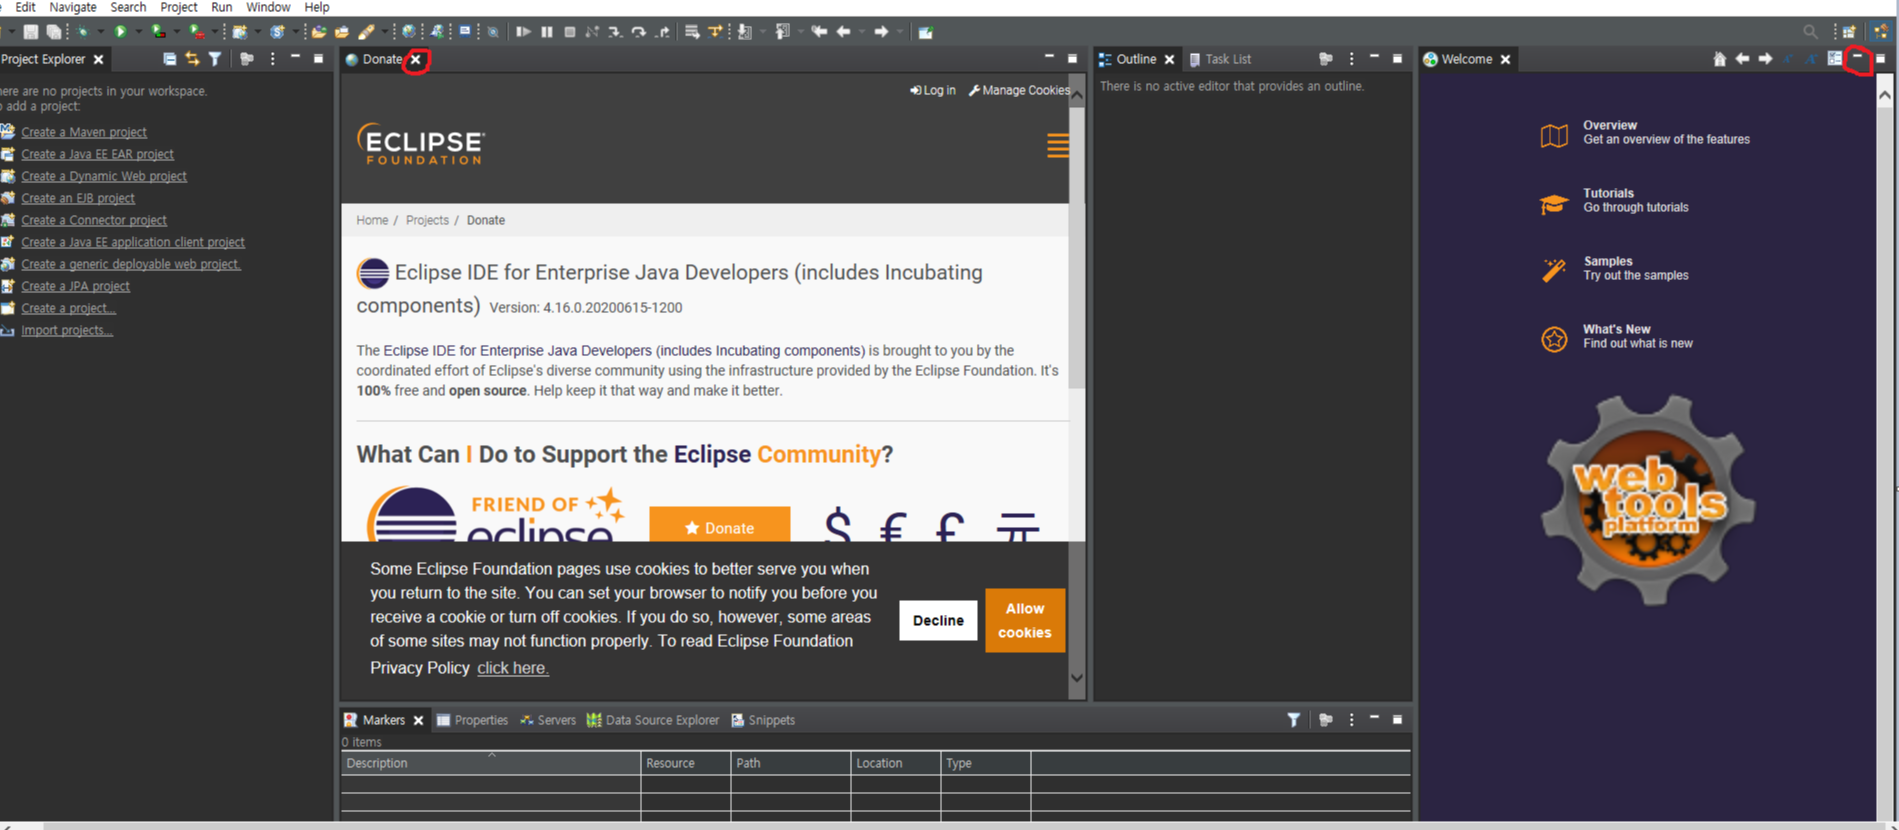Switch to the Properties tab
Image resolution: width=1899 pixels, height=830 pixels.
(x=472, y=720)
